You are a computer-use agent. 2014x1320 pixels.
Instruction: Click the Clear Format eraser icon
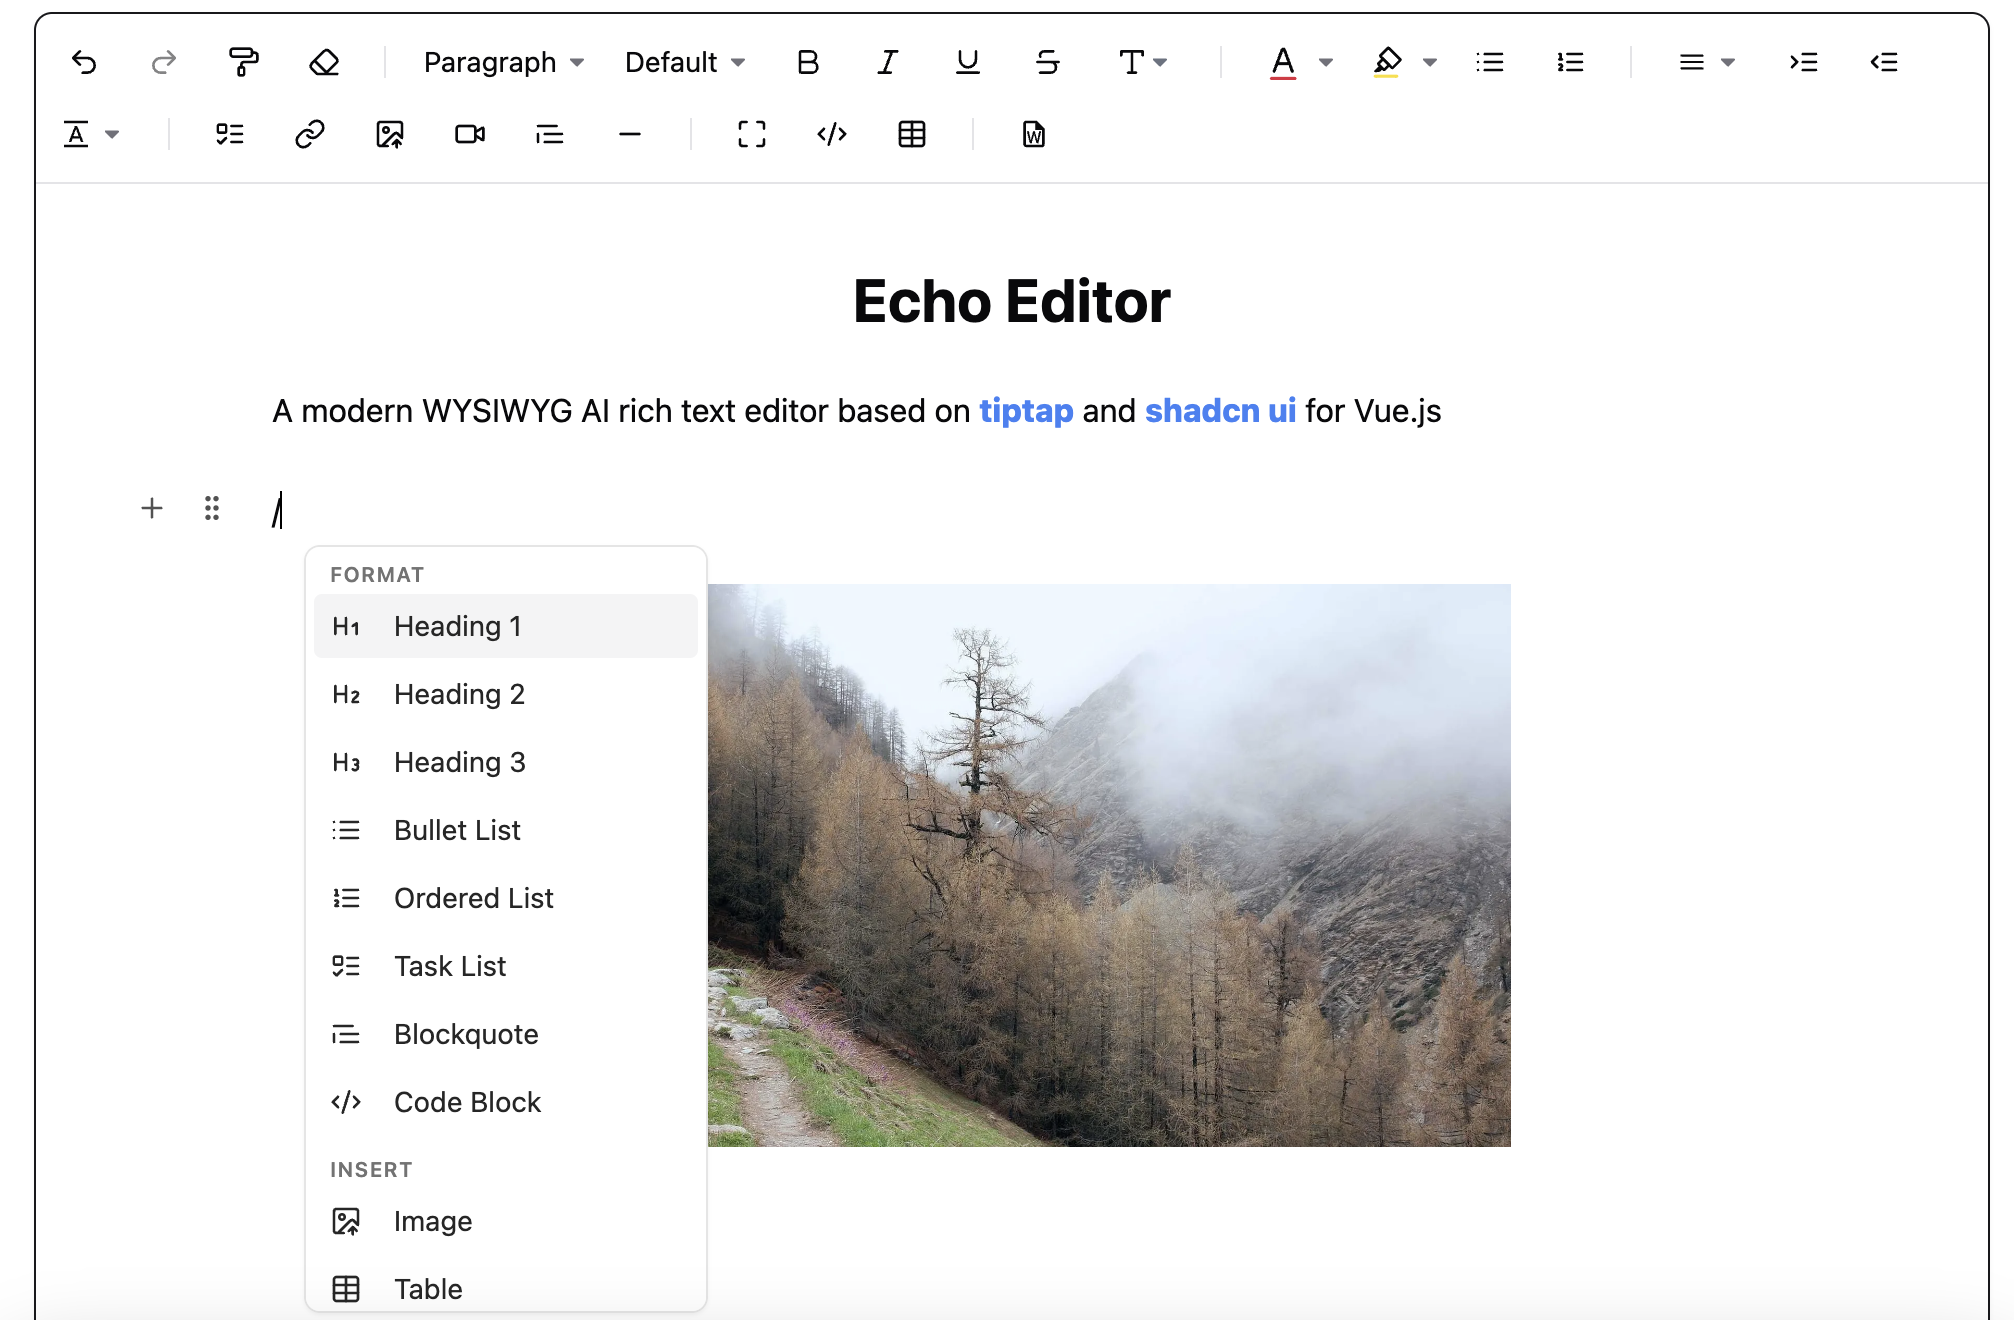324,62
